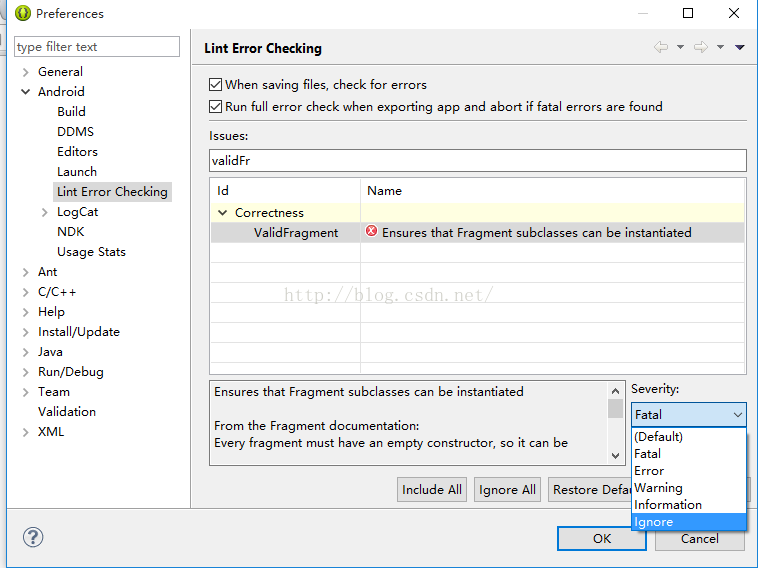The image size is (758, 568).
Task: Select the Build item under Android
Action: point(72,112)
